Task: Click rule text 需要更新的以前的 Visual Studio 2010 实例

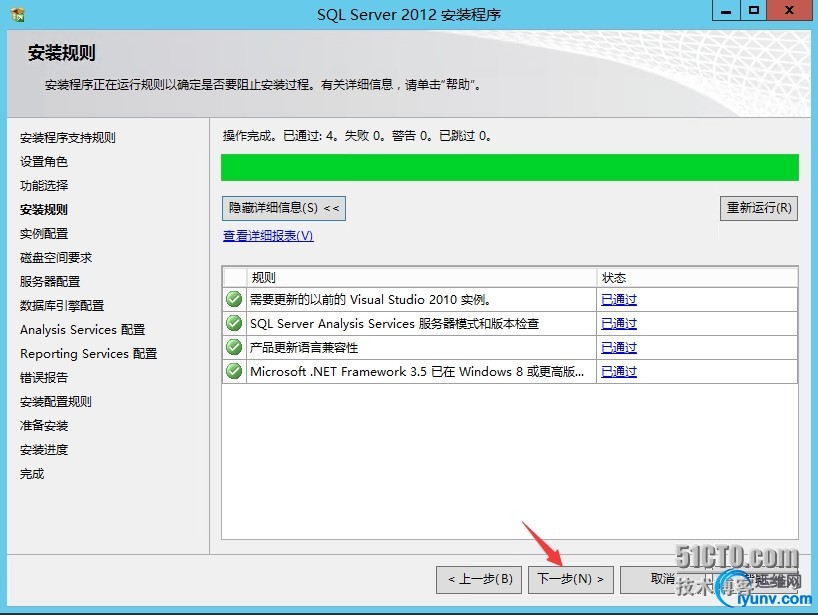Action: click(370, 299)
